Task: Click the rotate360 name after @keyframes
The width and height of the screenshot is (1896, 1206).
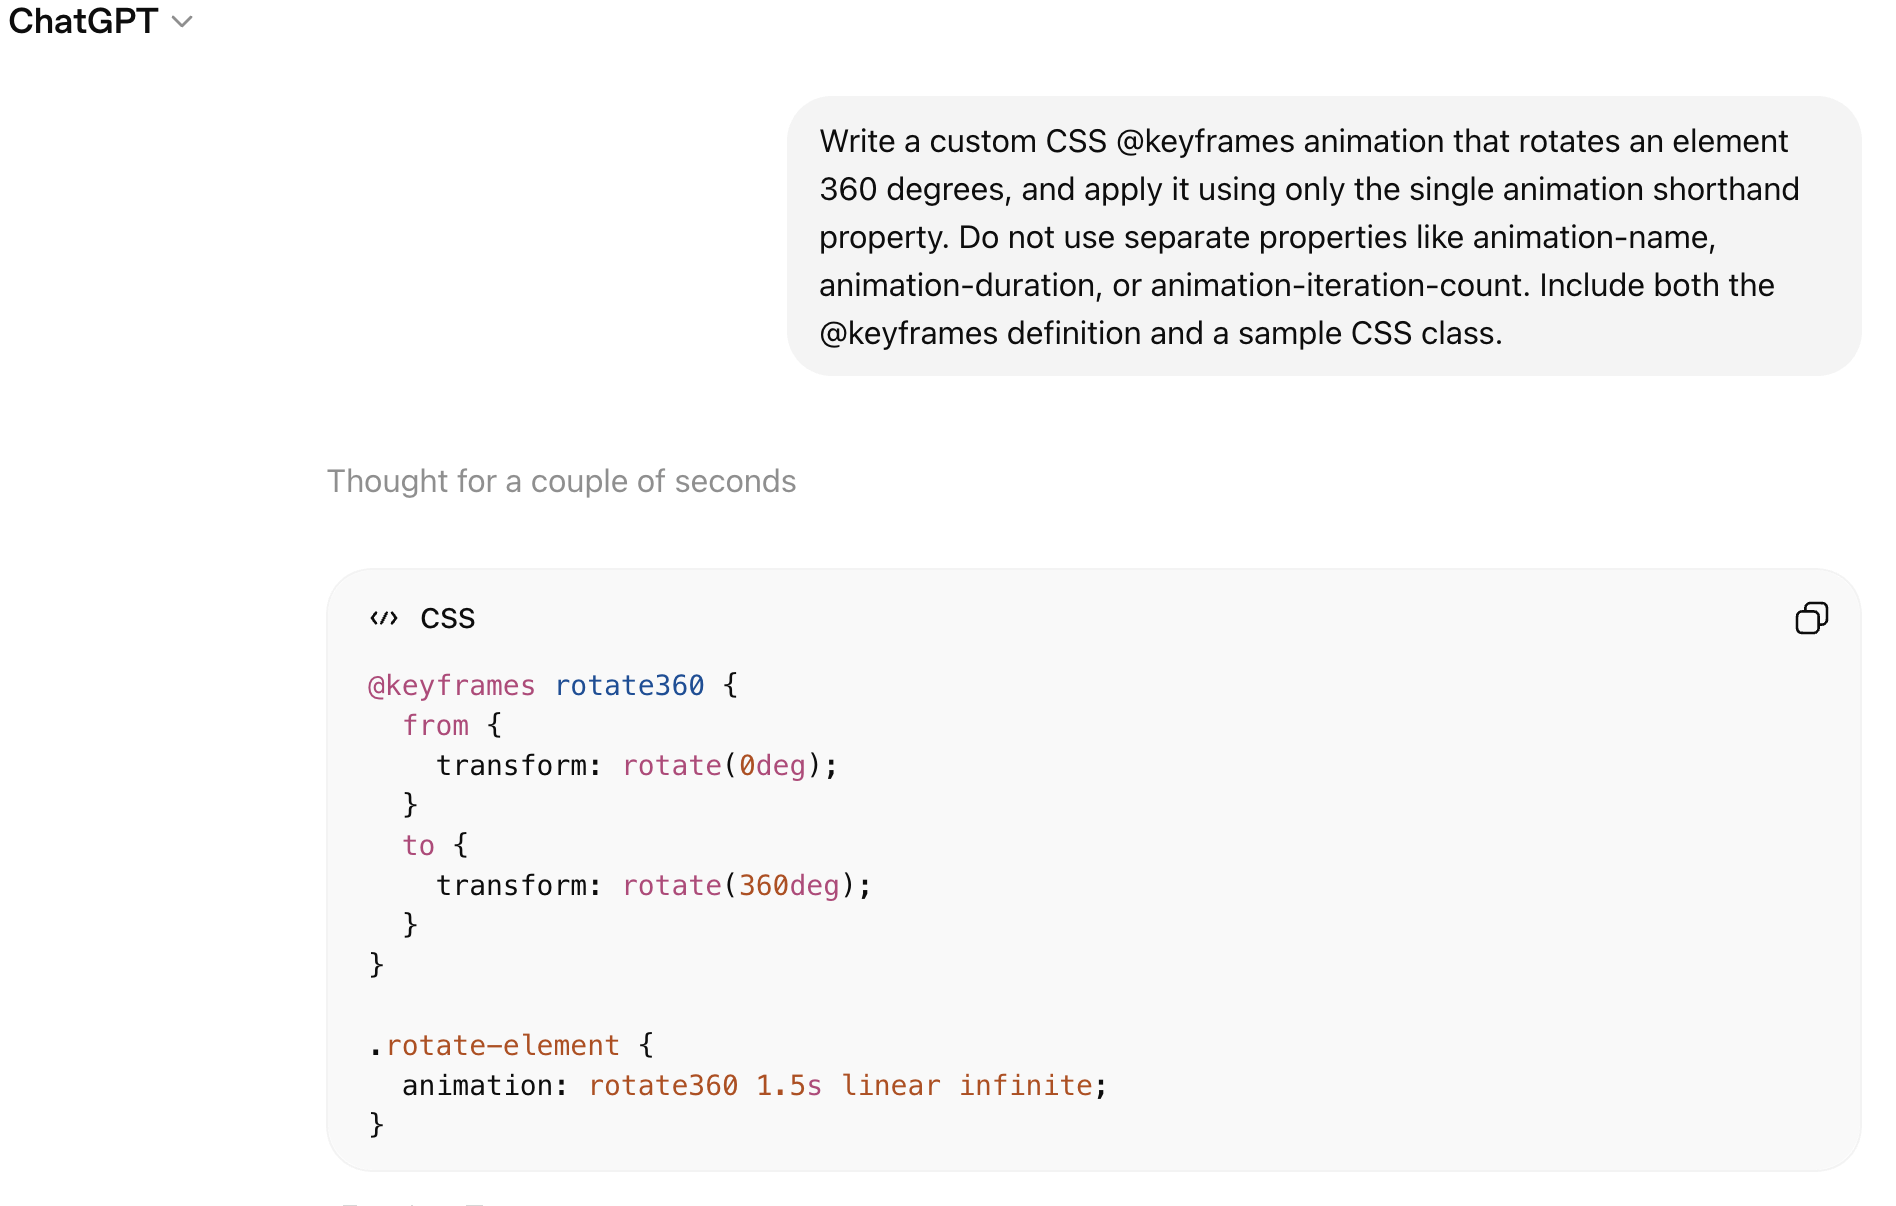Action: coord(629,686)
